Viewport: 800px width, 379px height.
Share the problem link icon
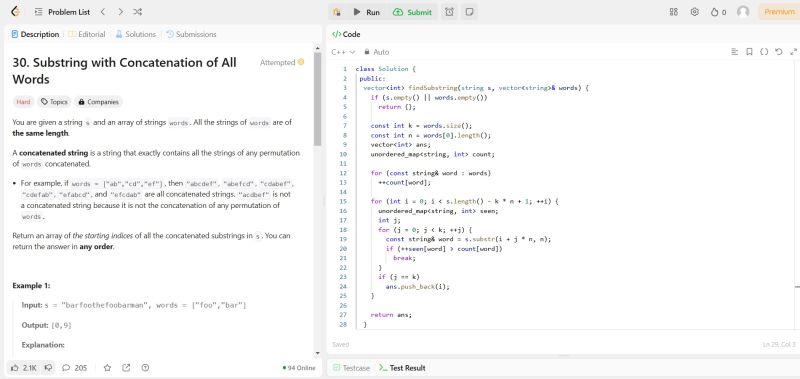pyautogui.click(x=126, y=367)
